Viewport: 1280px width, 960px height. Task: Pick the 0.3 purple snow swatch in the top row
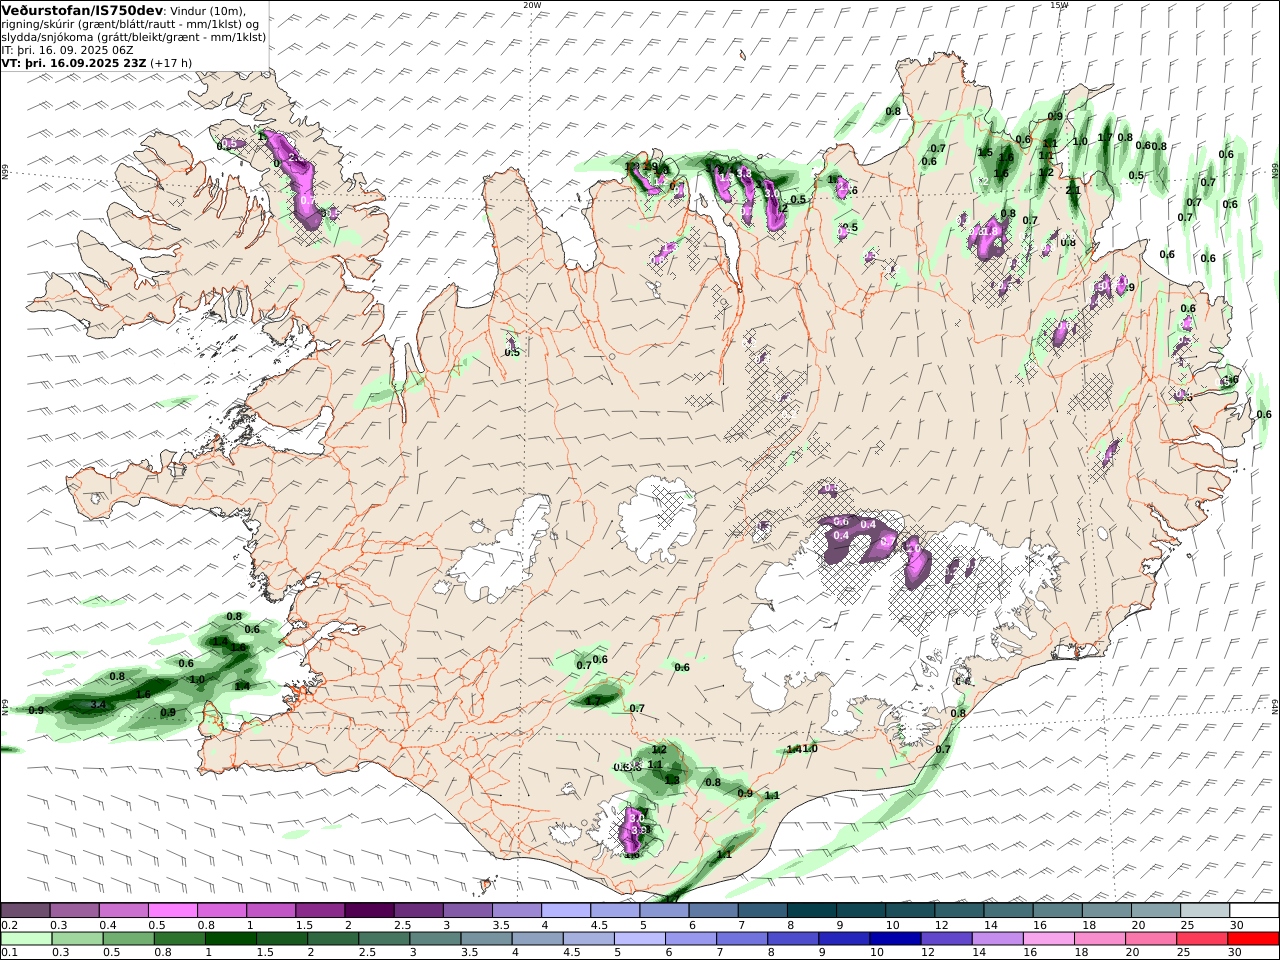(74, 911)
